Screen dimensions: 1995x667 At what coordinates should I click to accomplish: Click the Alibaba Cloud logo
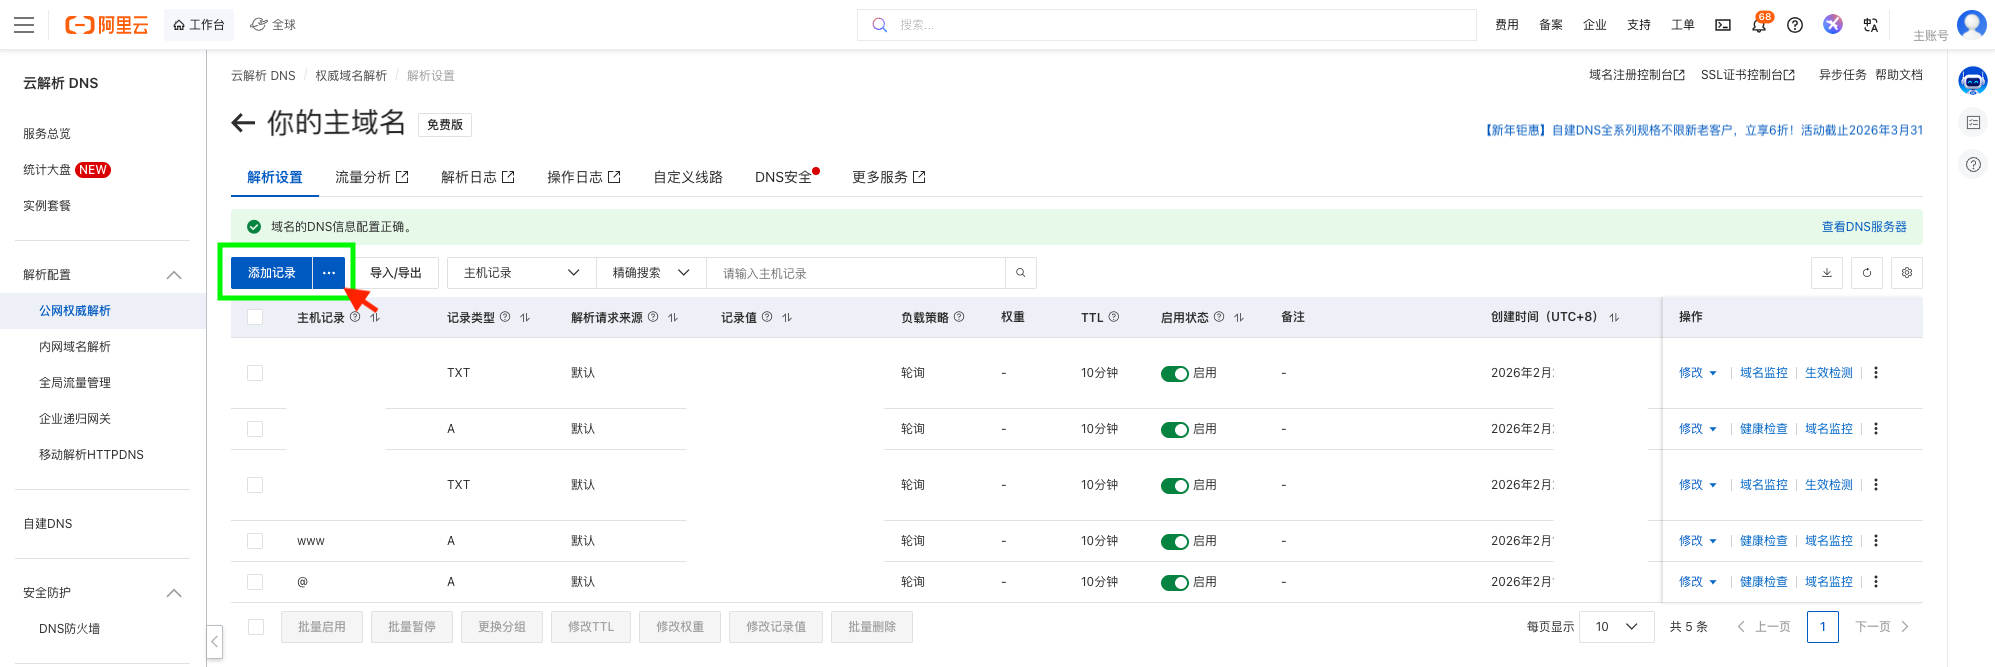tap(107, 25)
